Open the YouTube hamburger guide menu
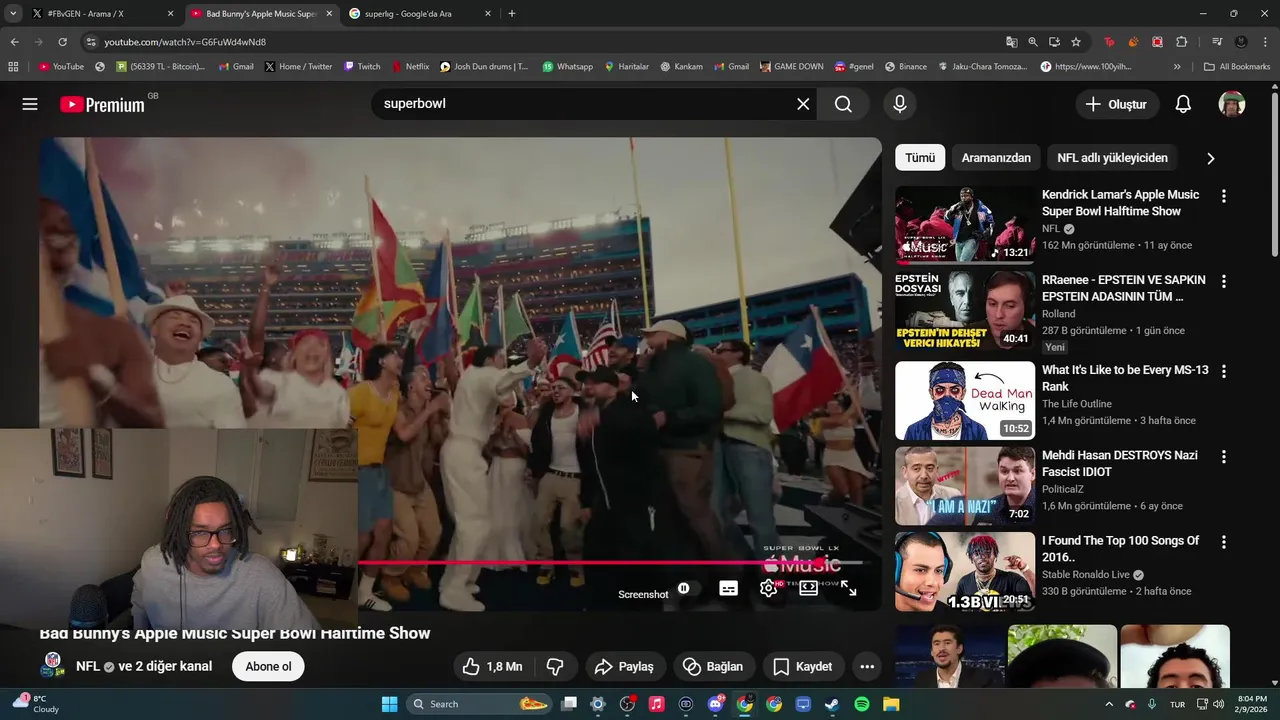 (30, 104)
